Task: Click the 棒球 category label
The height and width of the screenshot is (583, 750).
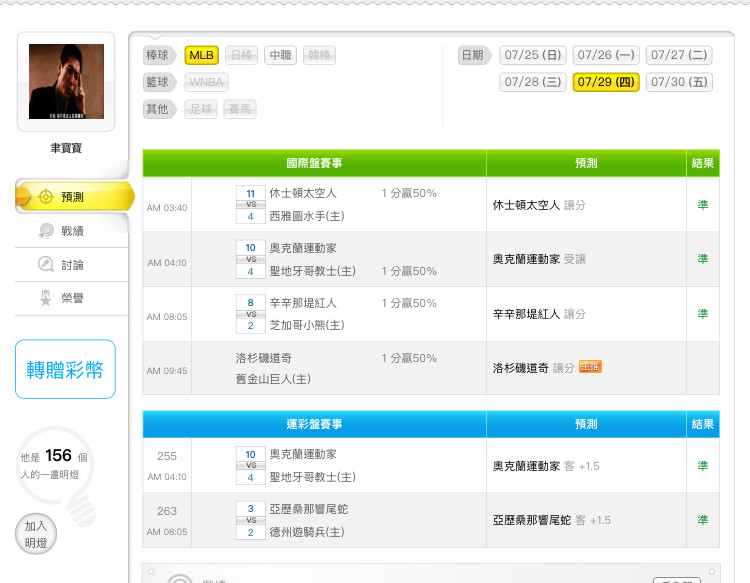Action: [158, 55]
